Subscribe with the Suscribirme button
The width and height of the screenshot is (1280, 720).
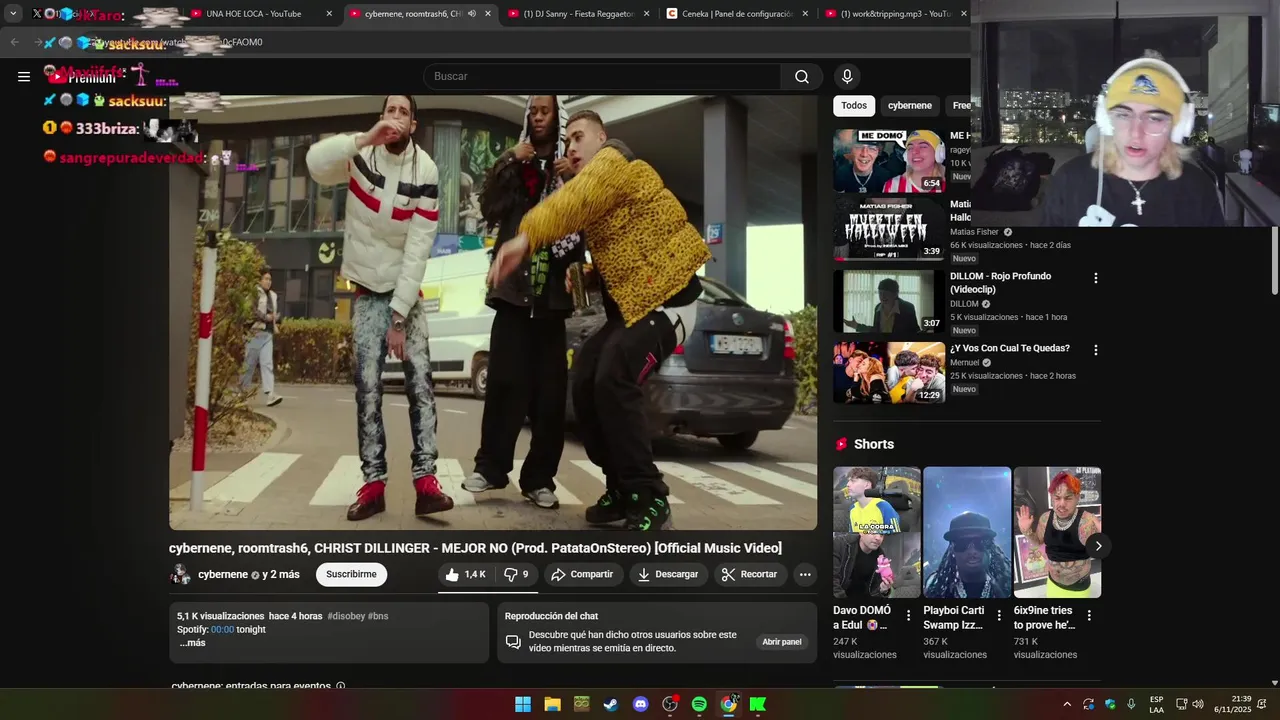tap(351, 574)
